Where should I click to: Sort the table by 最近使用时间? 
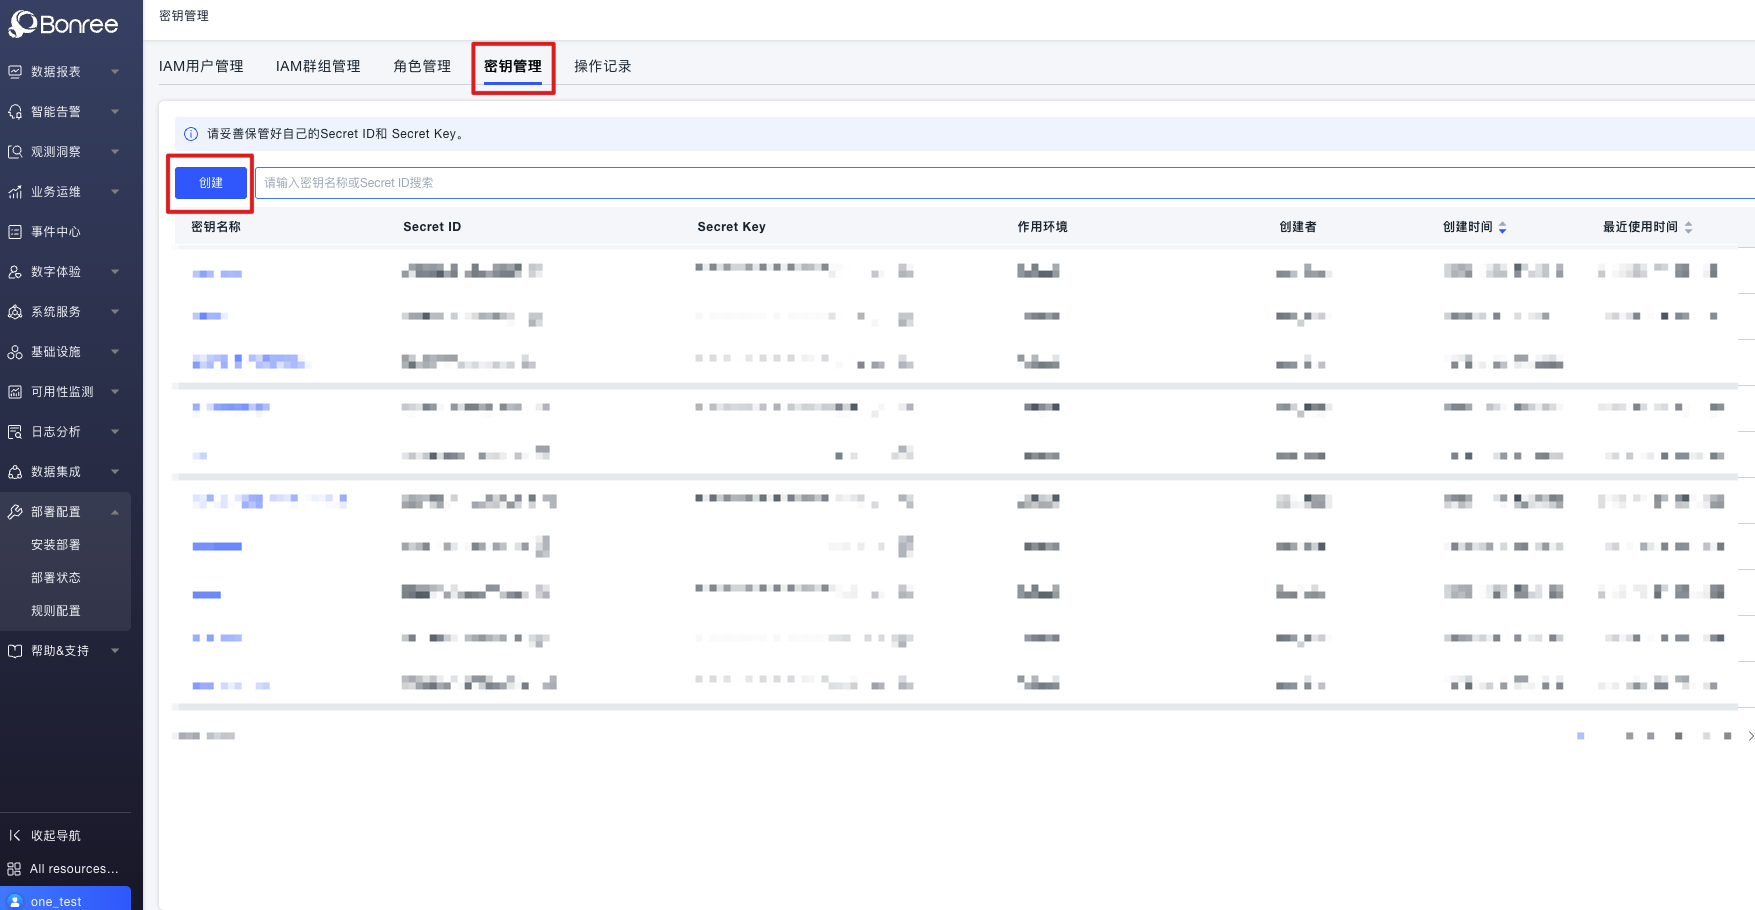pyautogui.click(x=1688, y=228)
